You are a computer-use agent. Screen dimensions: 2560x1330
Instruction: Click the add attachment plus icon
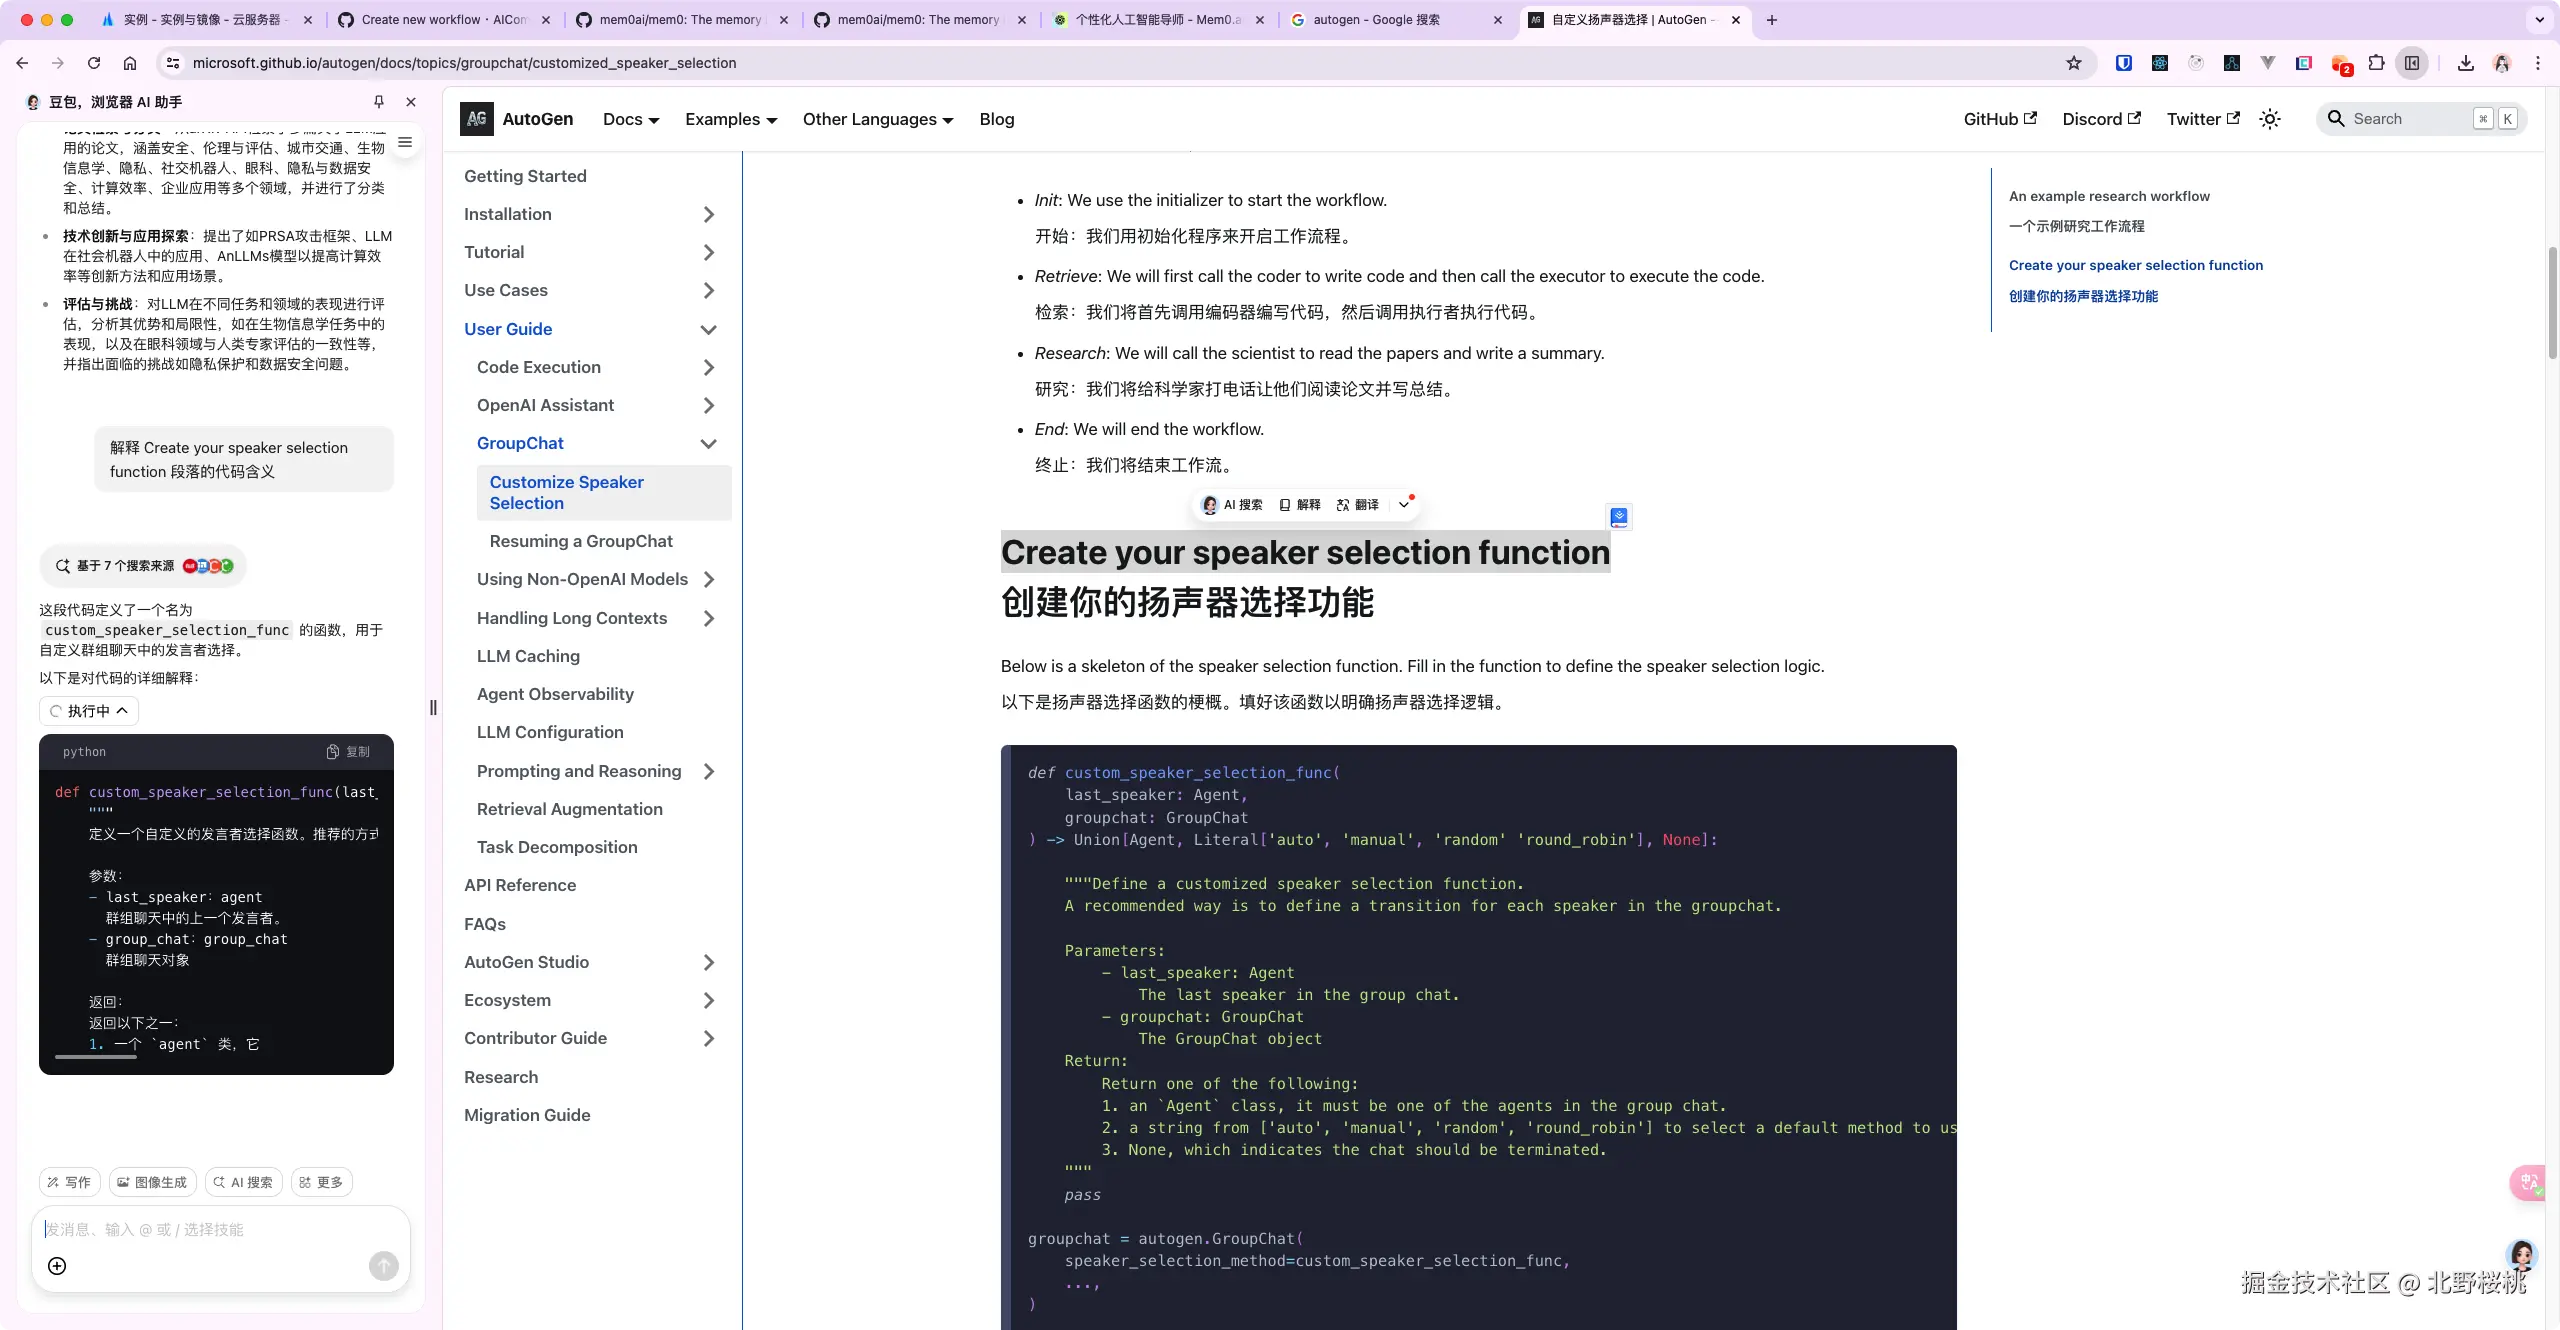57,1266
